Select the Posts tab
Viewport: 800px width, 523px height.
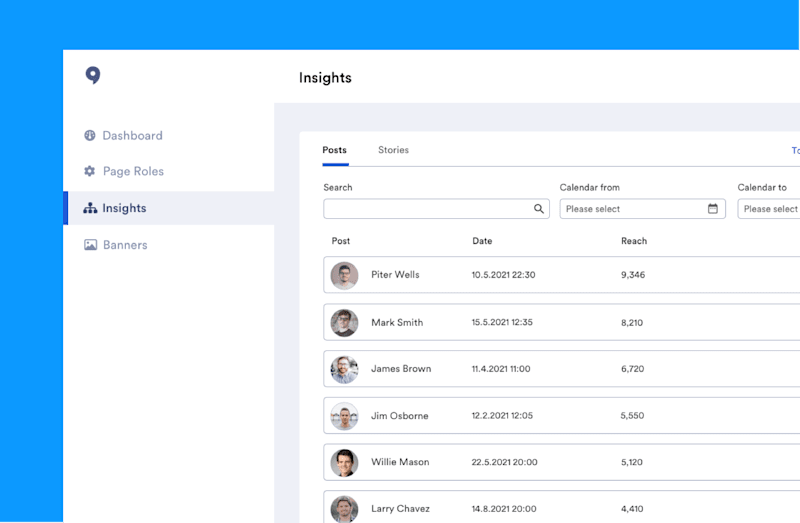click(335, 150)
